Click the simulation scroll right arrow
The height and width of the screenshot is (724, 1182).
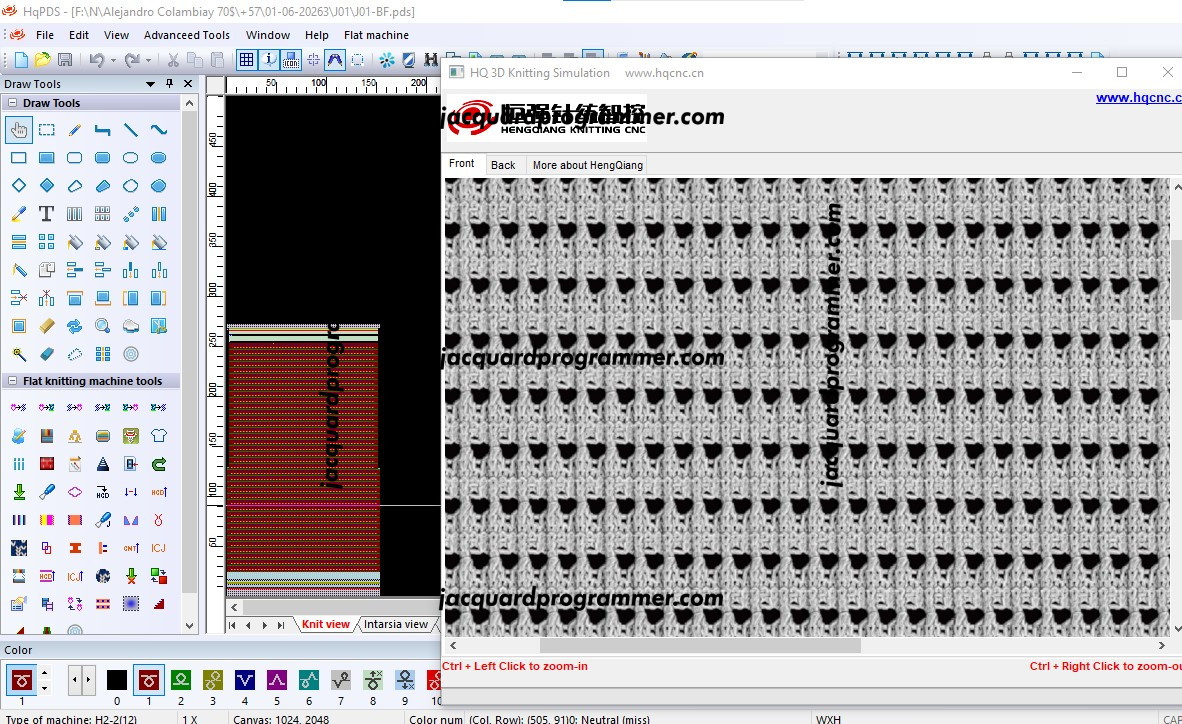[x=1162, y=646]
